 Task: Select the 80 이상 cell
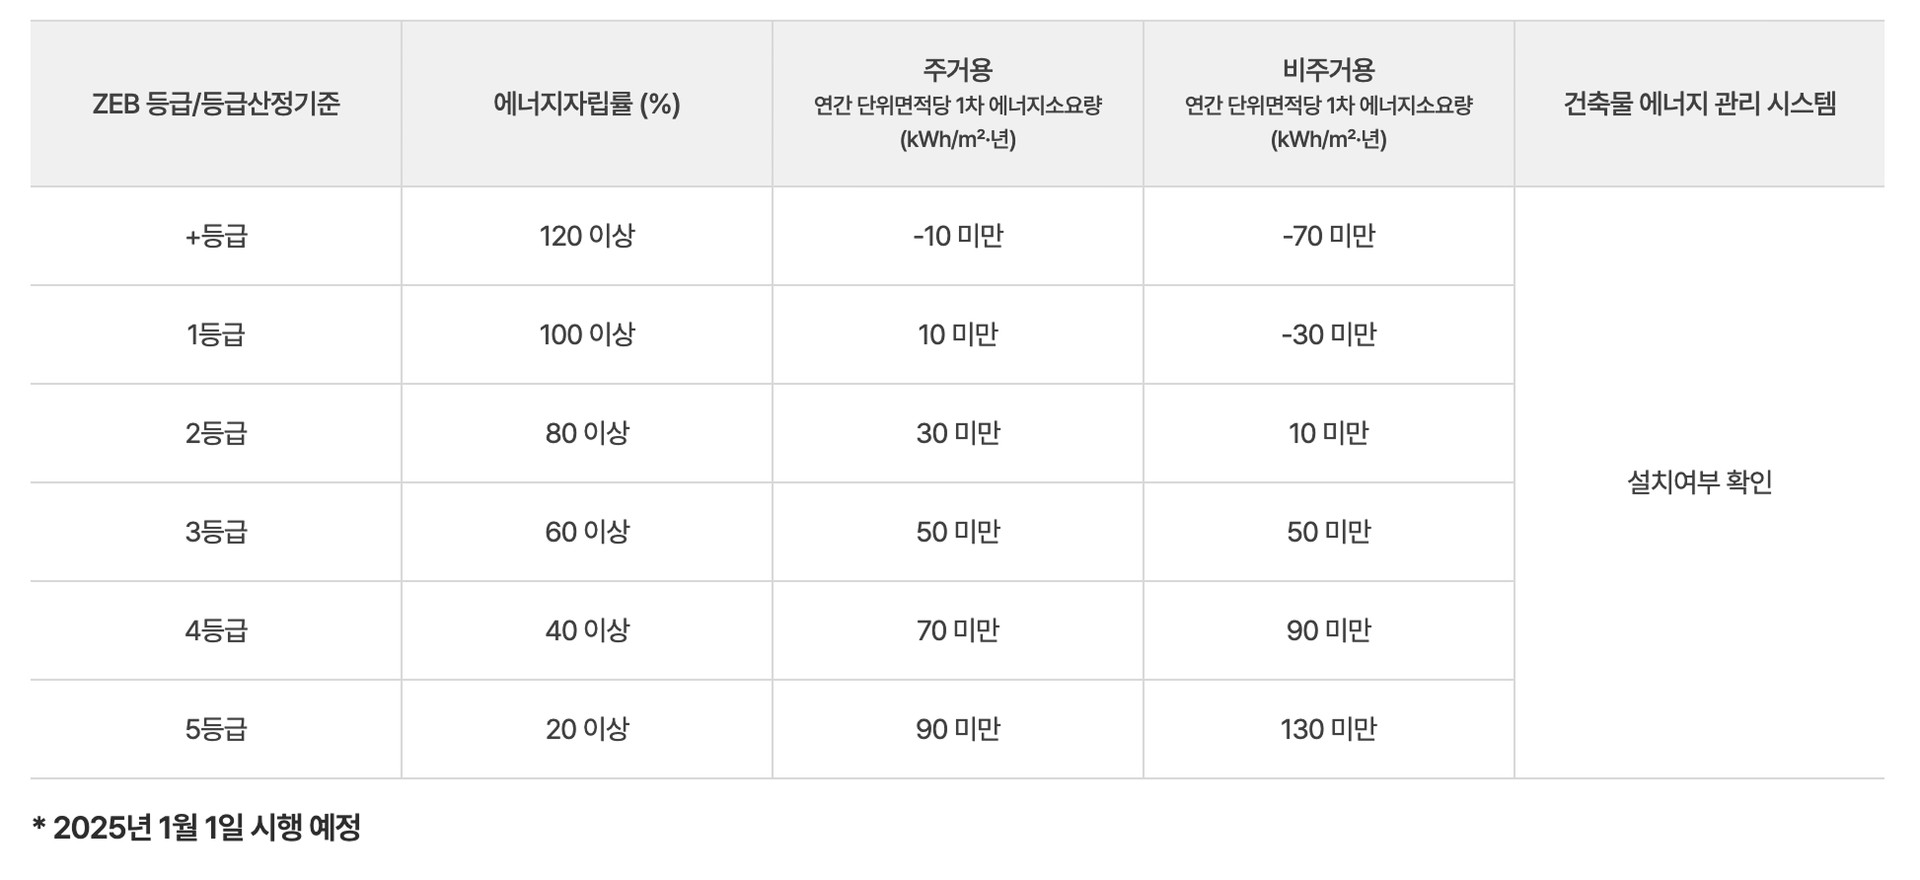587,433
